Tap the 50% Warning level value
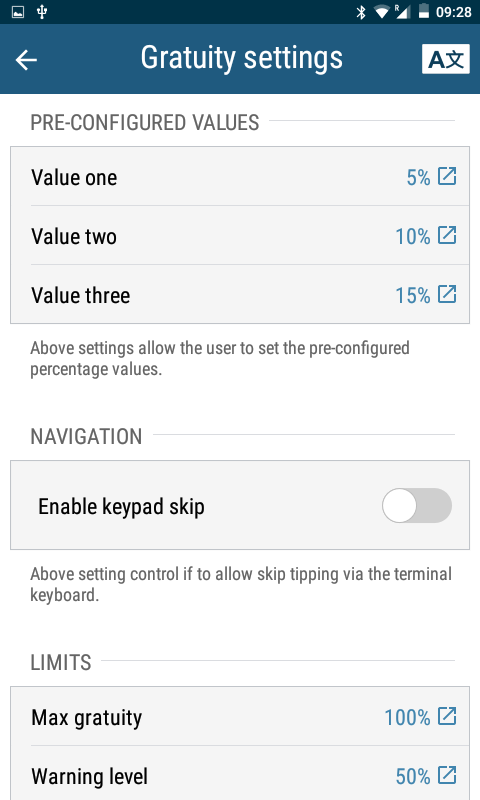This screenshot has width=480, height=800. coord(413,777)
